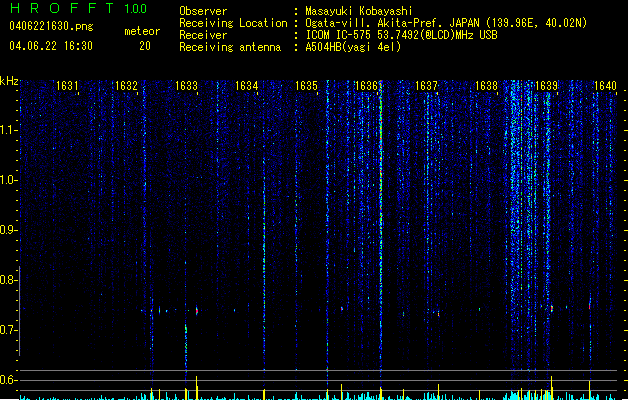Click the Receiving Location label
This screenshot has width=629, height=400.
point(233,23)
